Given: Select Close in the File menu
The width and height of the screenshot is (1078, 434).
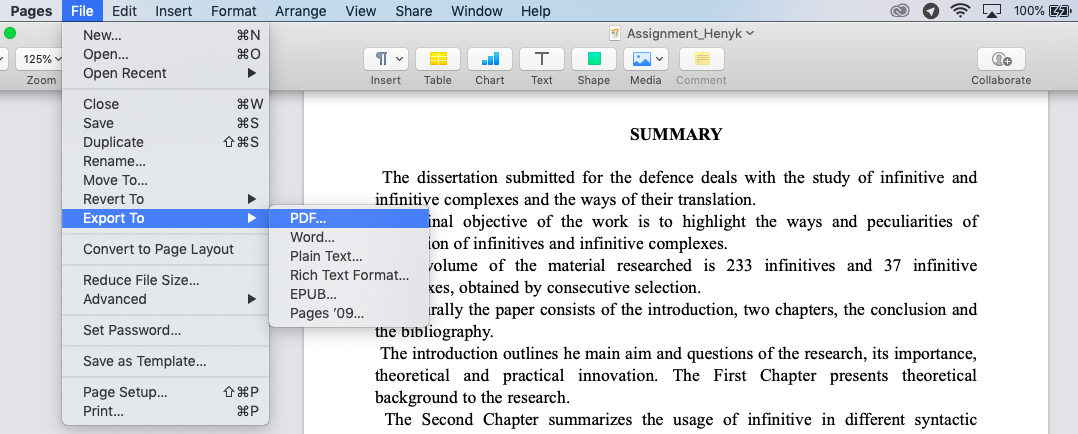Looking at the screenshot, I should click(x=165, y=104).
